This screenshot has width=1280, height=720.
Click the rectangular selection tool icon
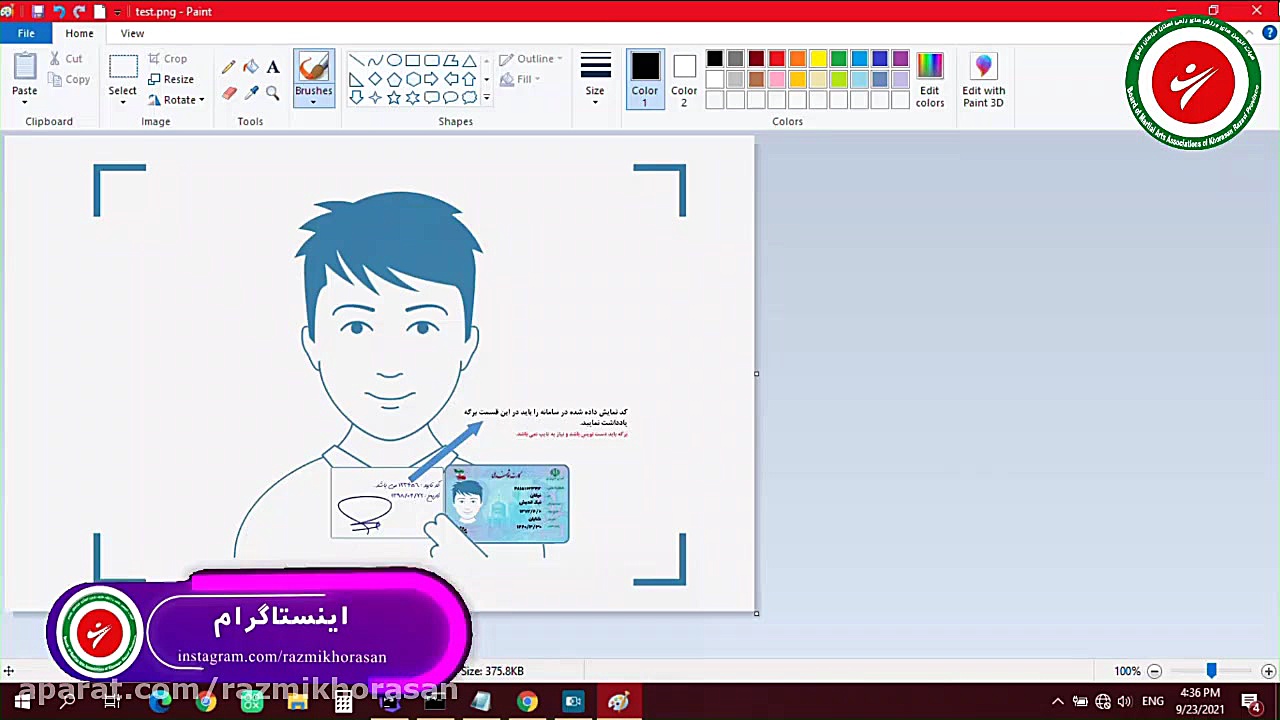122,67
